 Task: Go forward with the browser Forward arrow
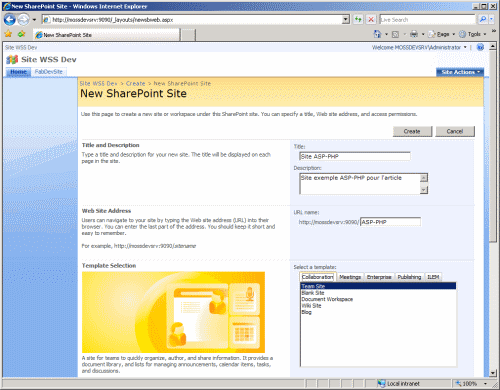pos(23,20)
